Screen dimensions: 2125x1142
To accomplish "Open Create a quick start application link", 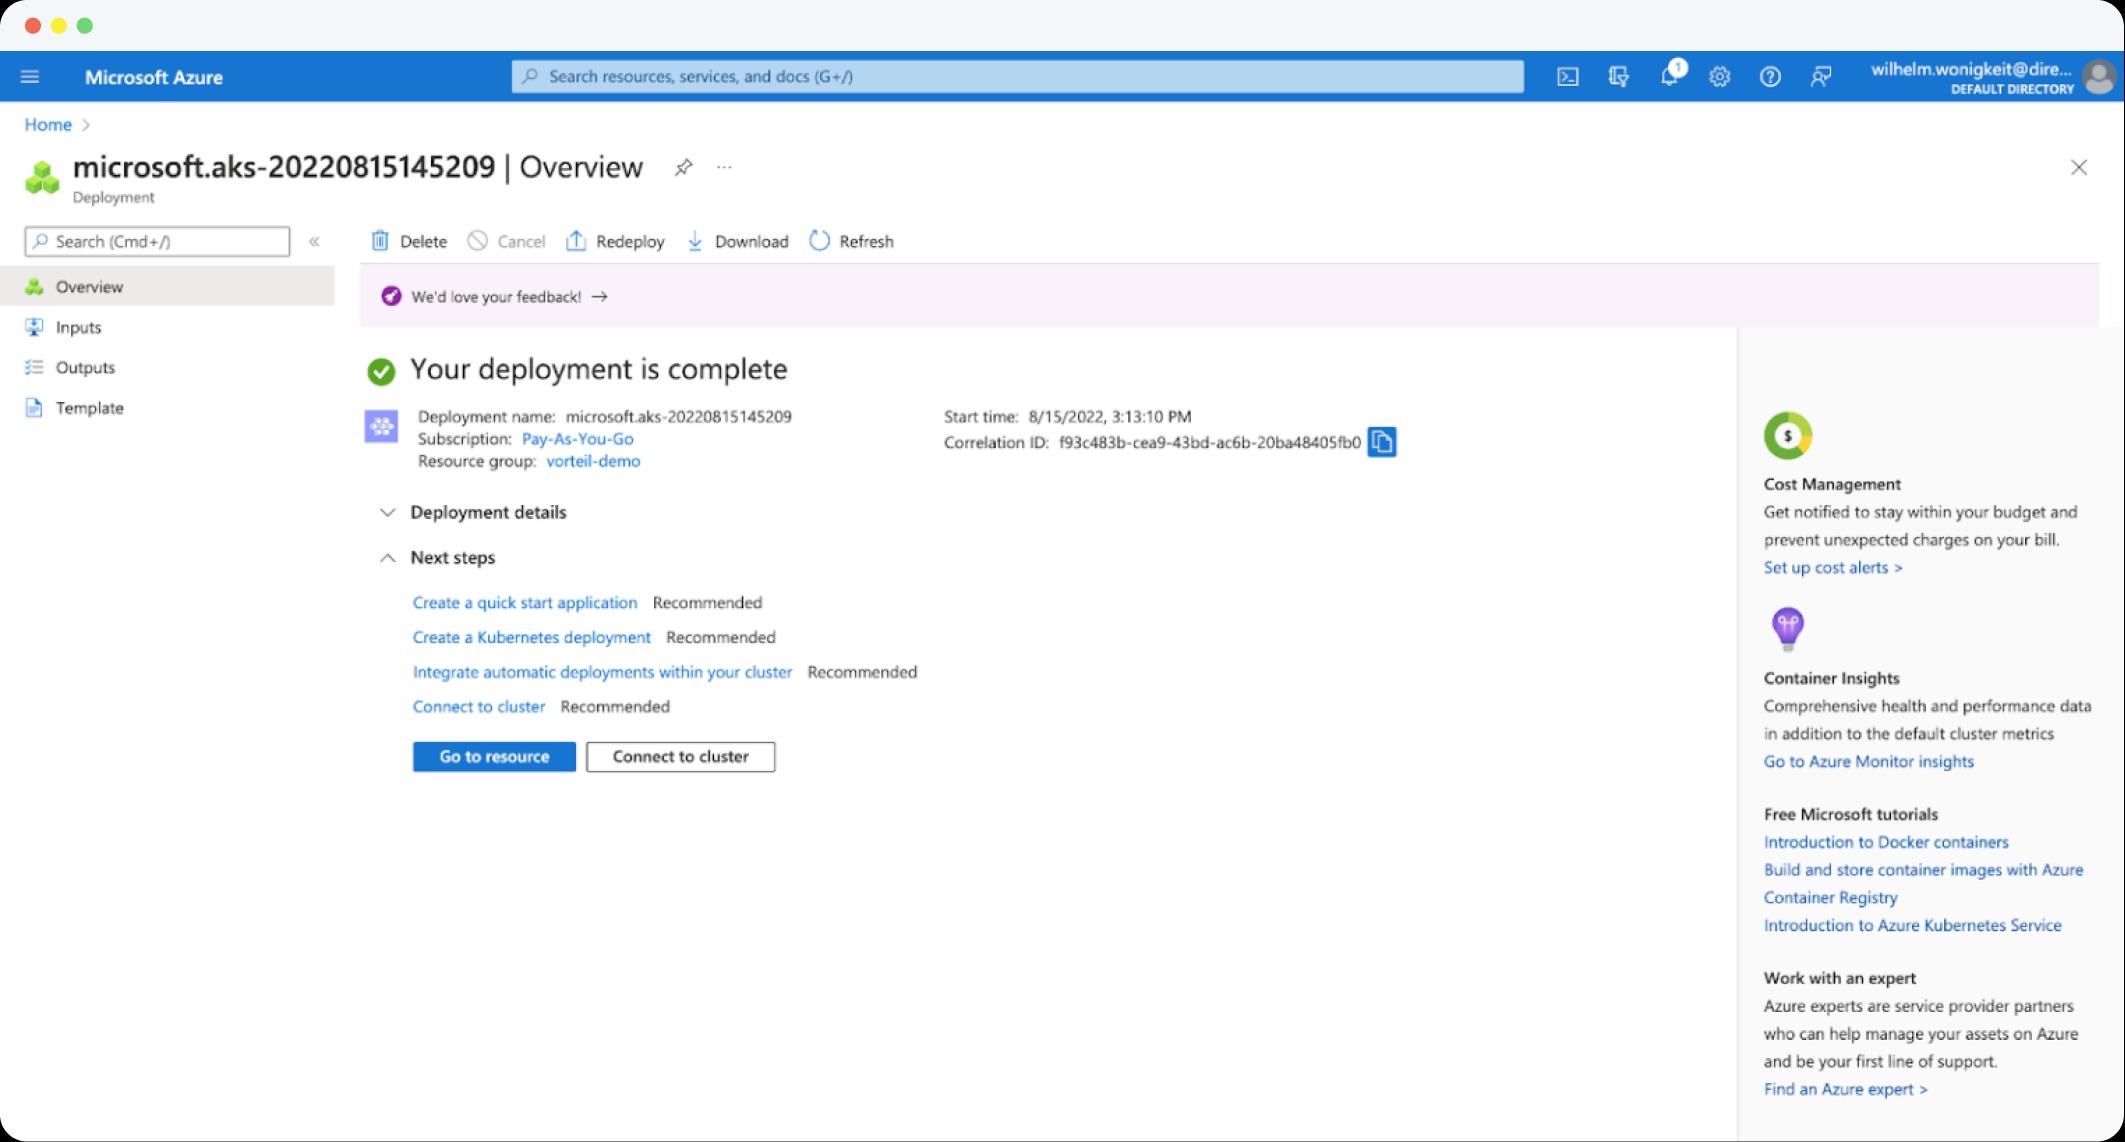I will tap(525, 603).
